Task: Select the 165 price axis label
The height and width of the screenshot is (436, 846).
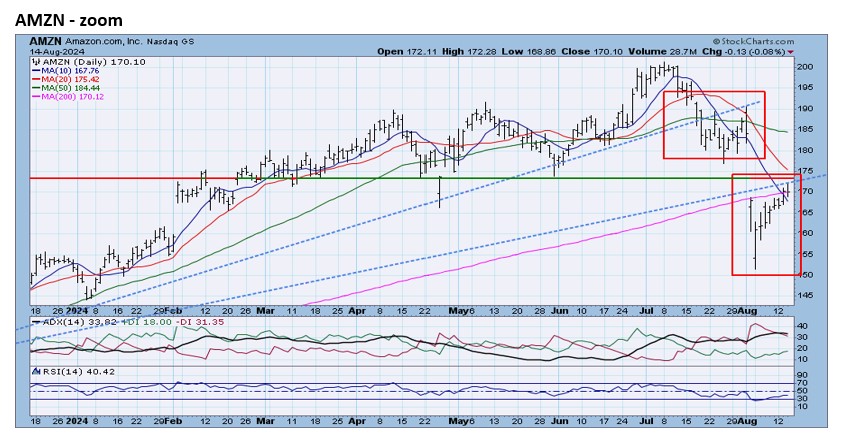Action: (x=805, y=213)
